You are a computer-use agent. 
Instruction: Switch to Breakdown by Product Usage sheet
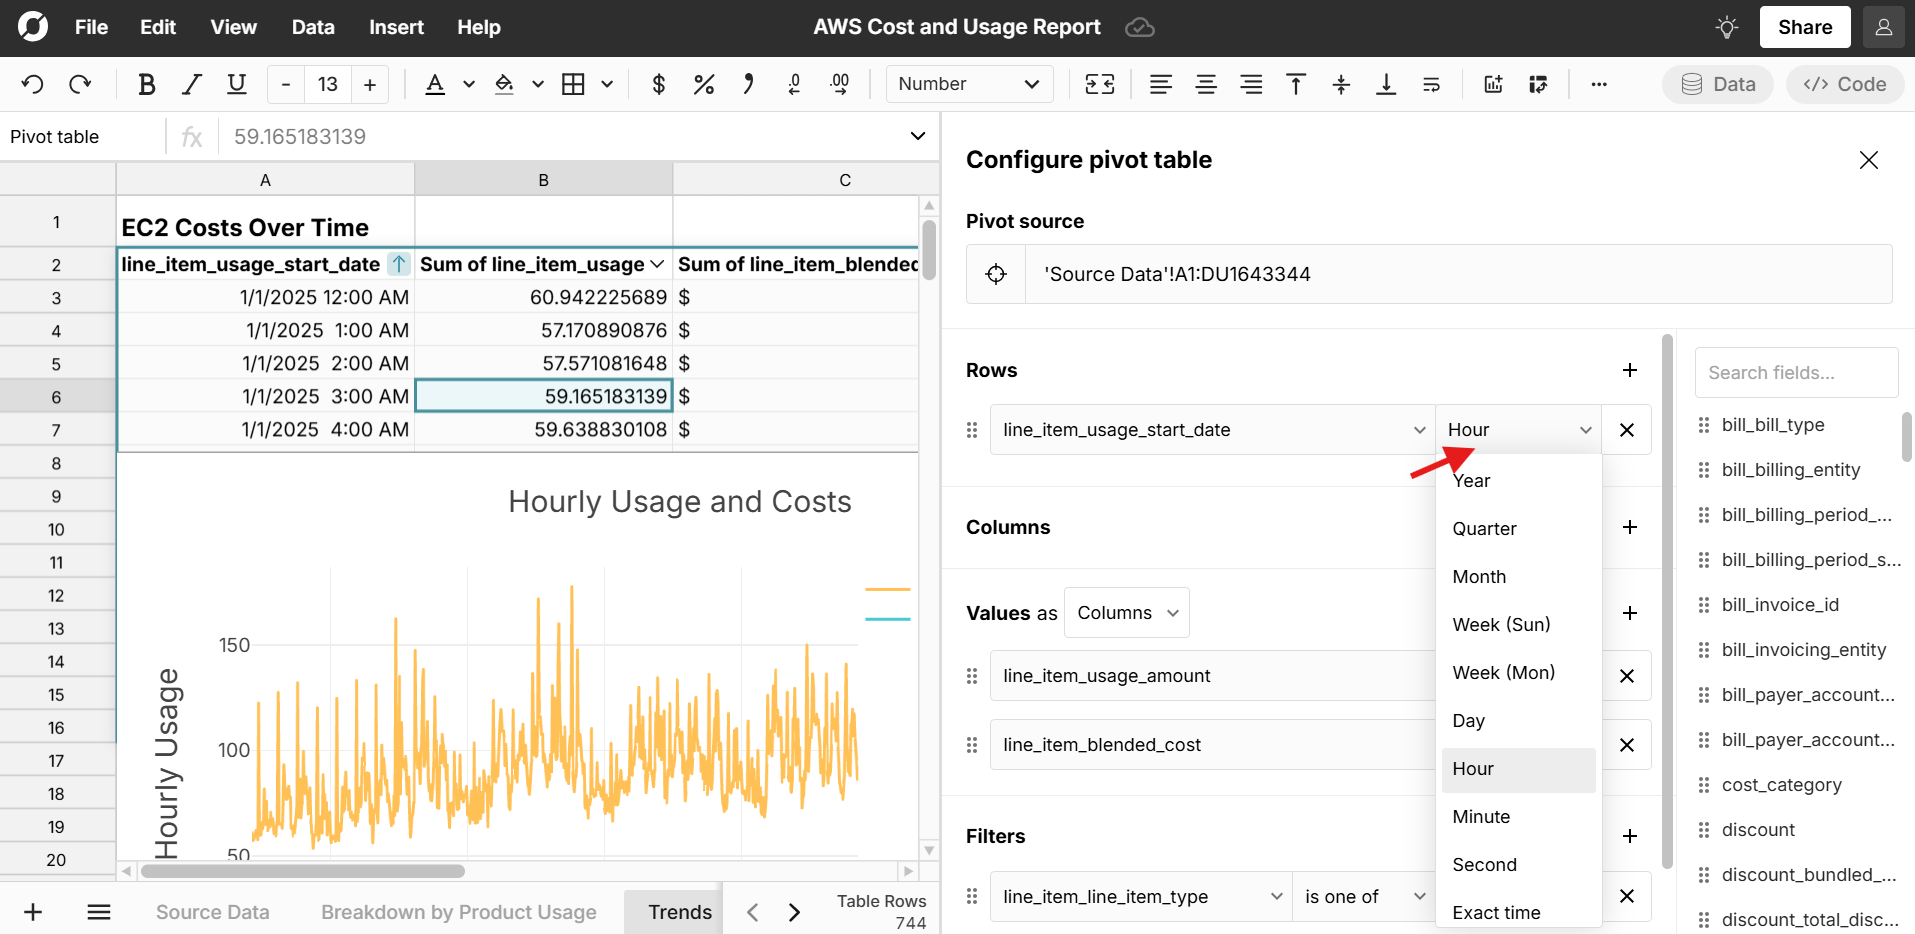[458, 912]
